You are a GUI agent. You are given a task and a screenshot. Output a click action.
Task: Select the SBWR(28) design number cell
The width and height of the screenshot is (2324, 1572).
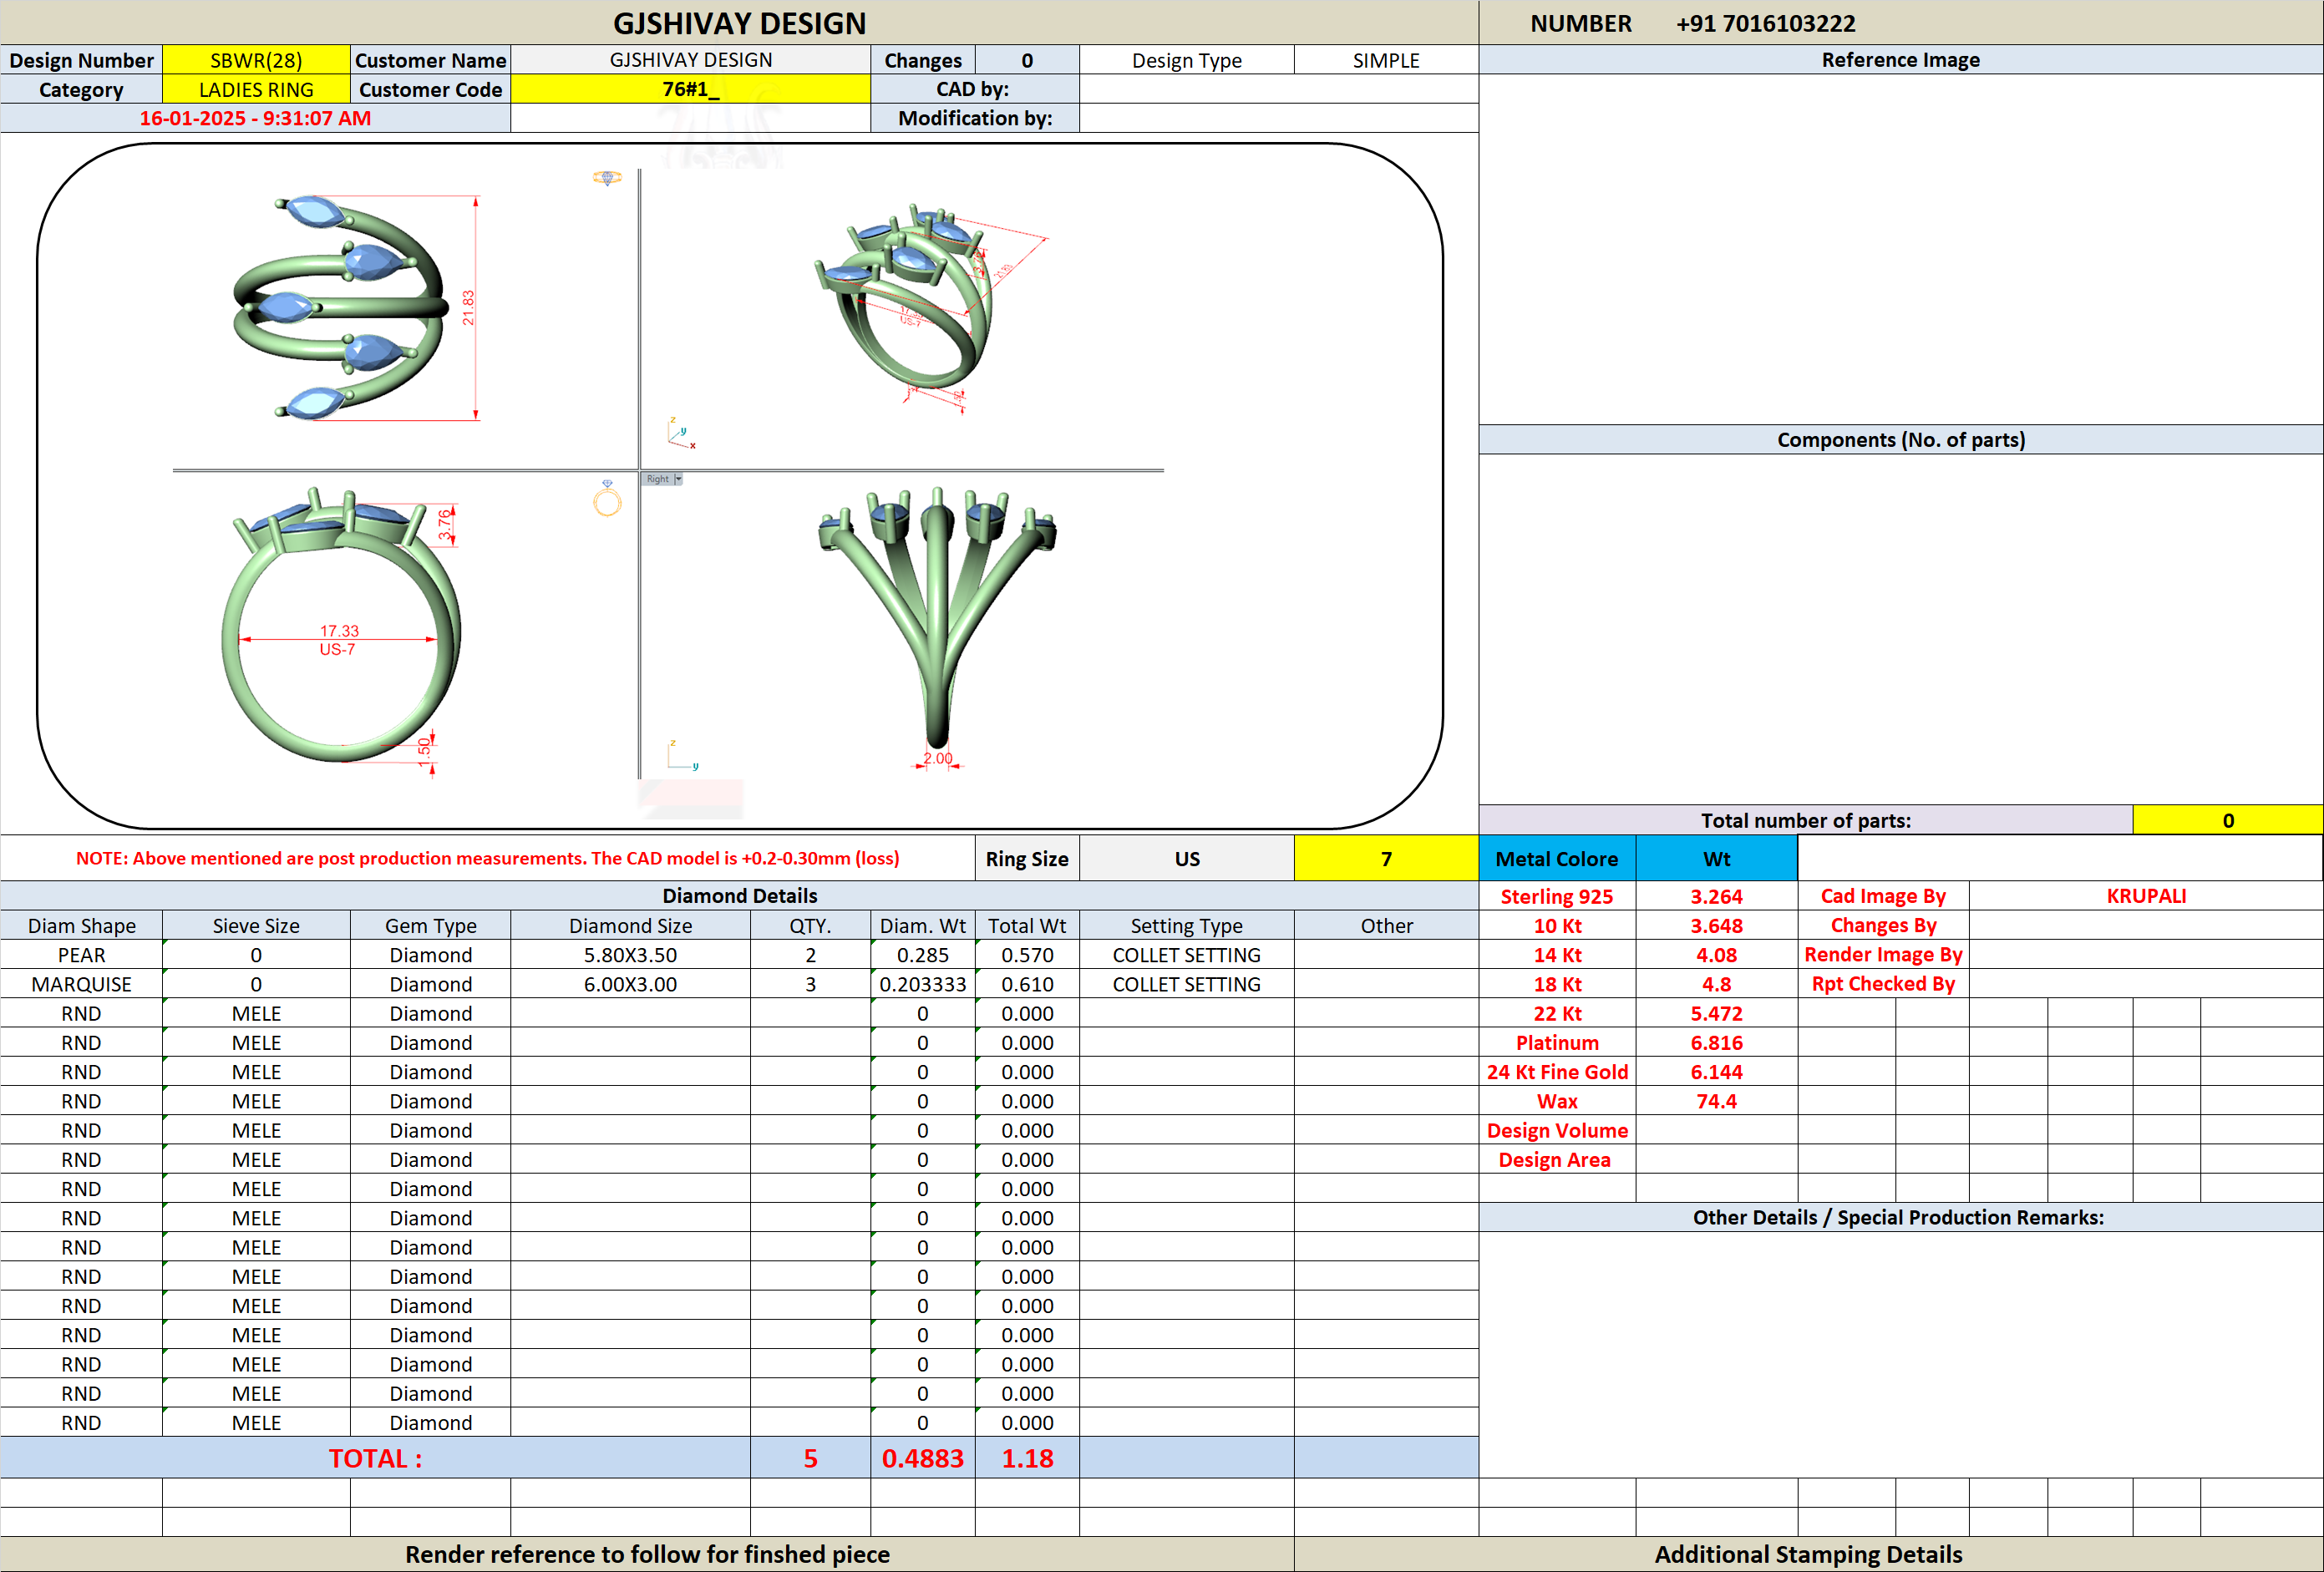(256, 60)
